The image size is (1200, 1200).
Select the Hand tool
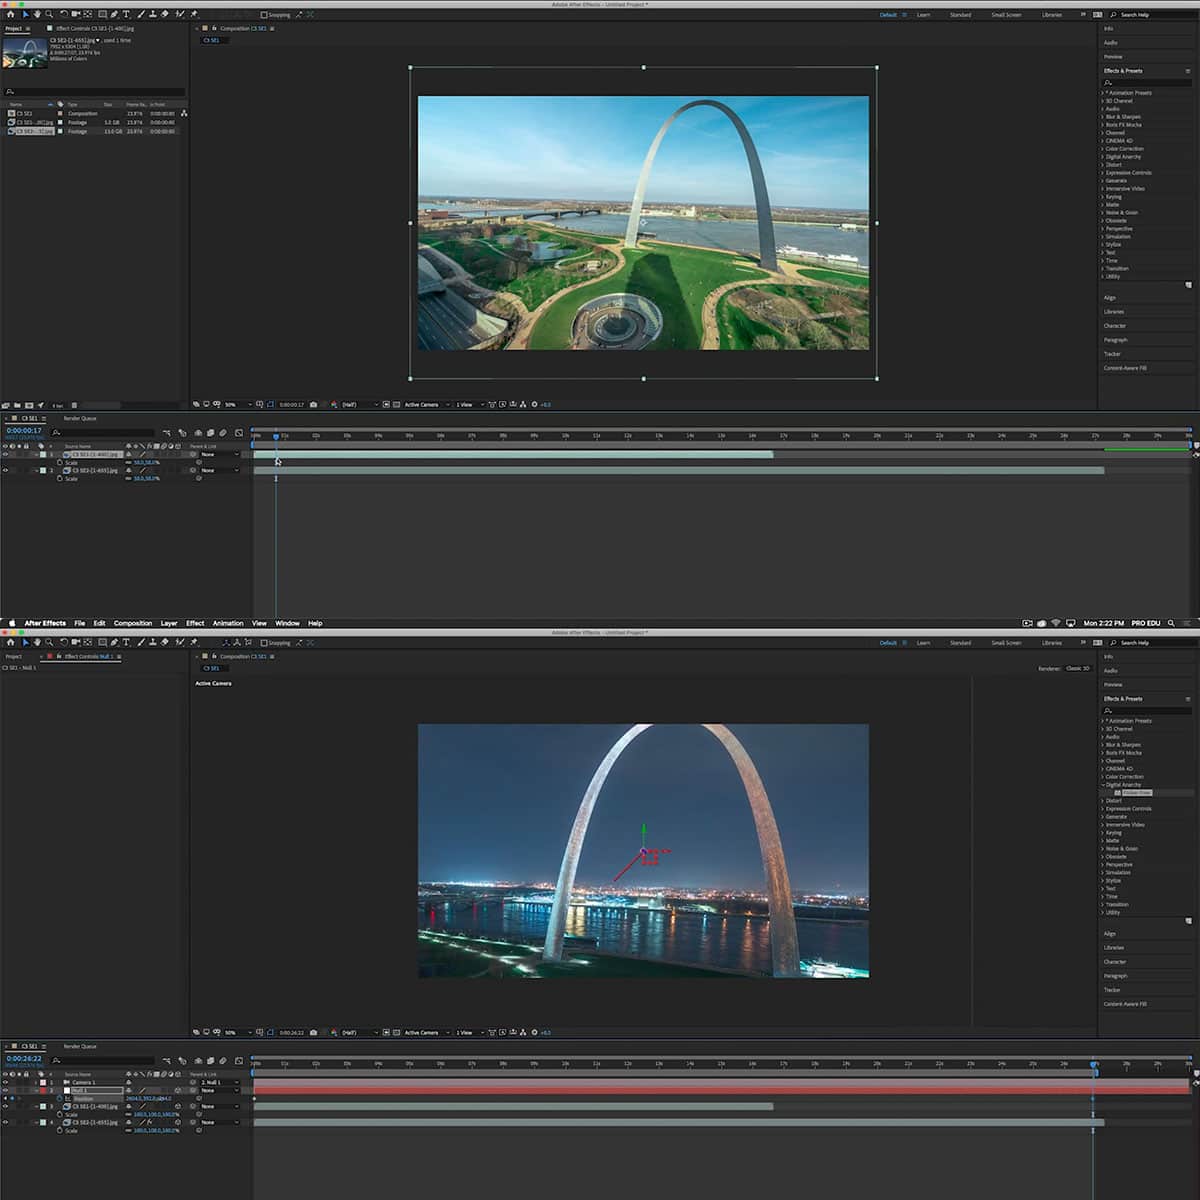coord(38,14)
